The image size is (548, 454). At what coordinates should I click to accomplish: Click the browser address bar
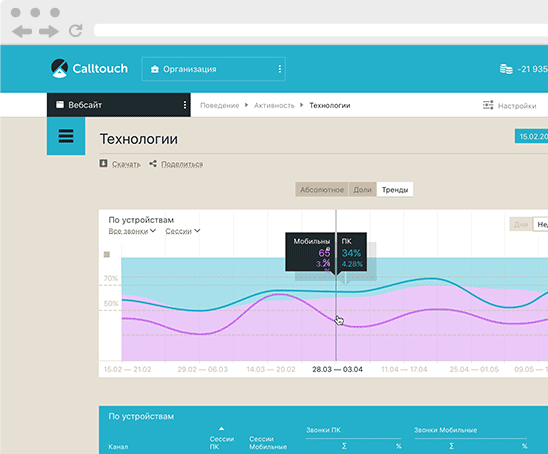pyautogui.click(x=321, y=30)
